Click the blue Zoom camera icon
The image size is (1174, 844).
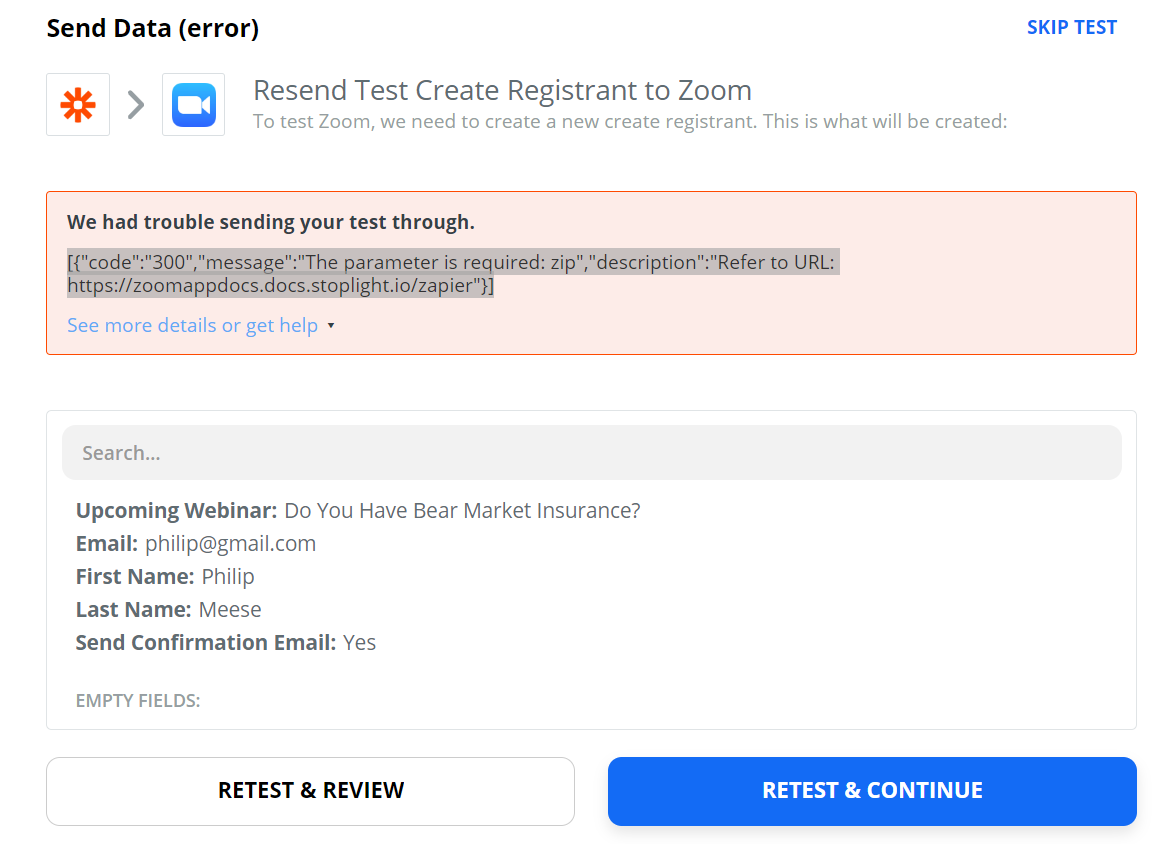click(x=193, y=105)
